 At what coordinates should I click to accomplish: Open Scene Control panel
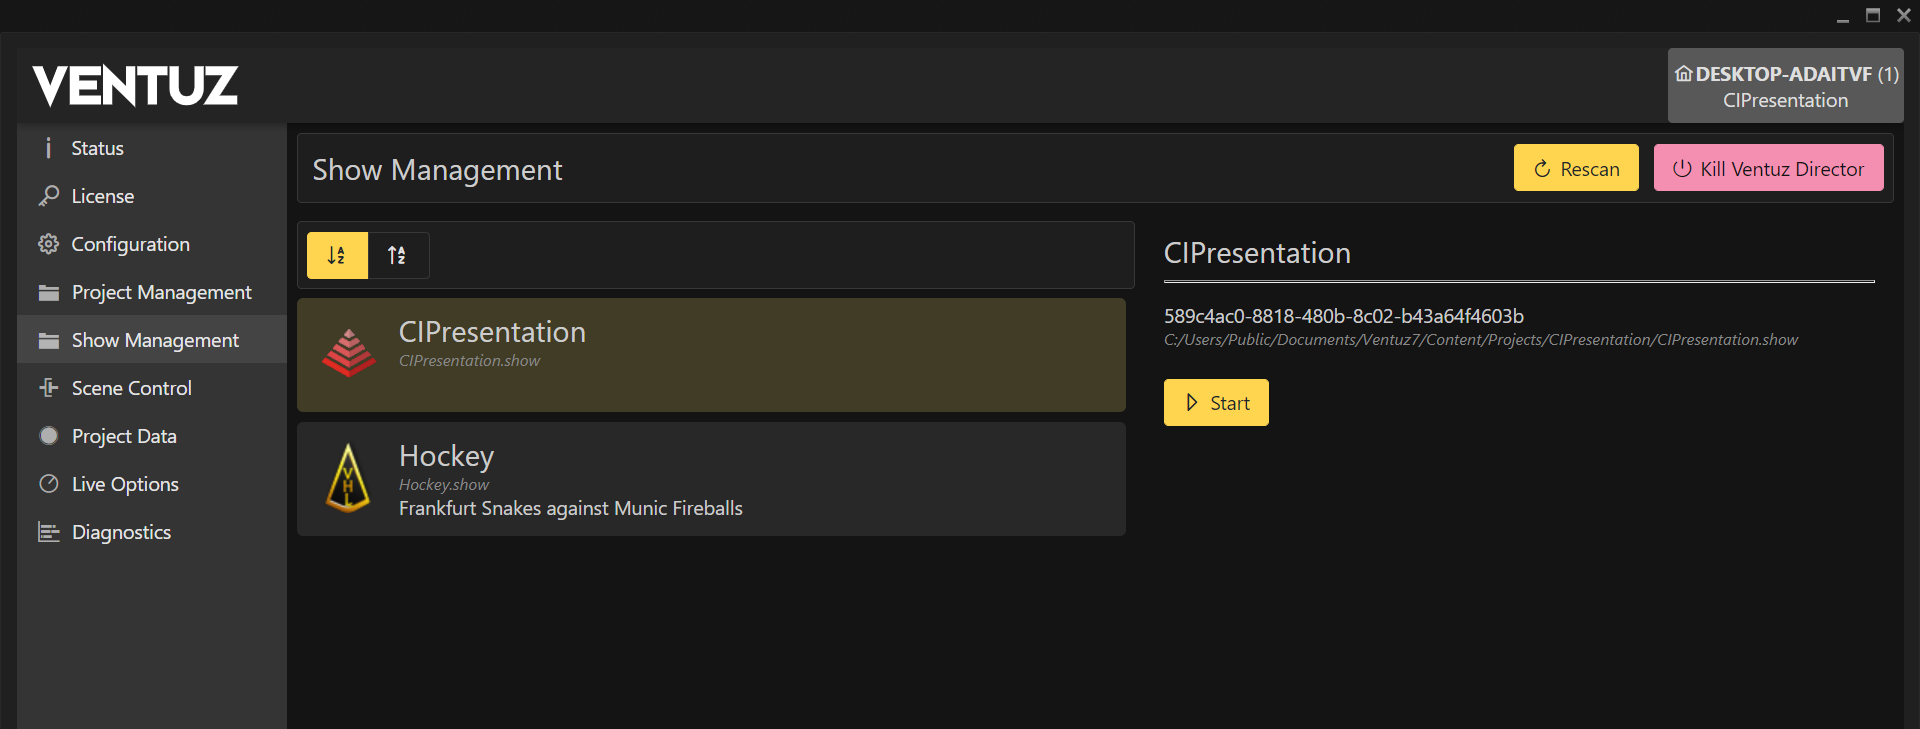pyautogui.click(x=131, y=388)
